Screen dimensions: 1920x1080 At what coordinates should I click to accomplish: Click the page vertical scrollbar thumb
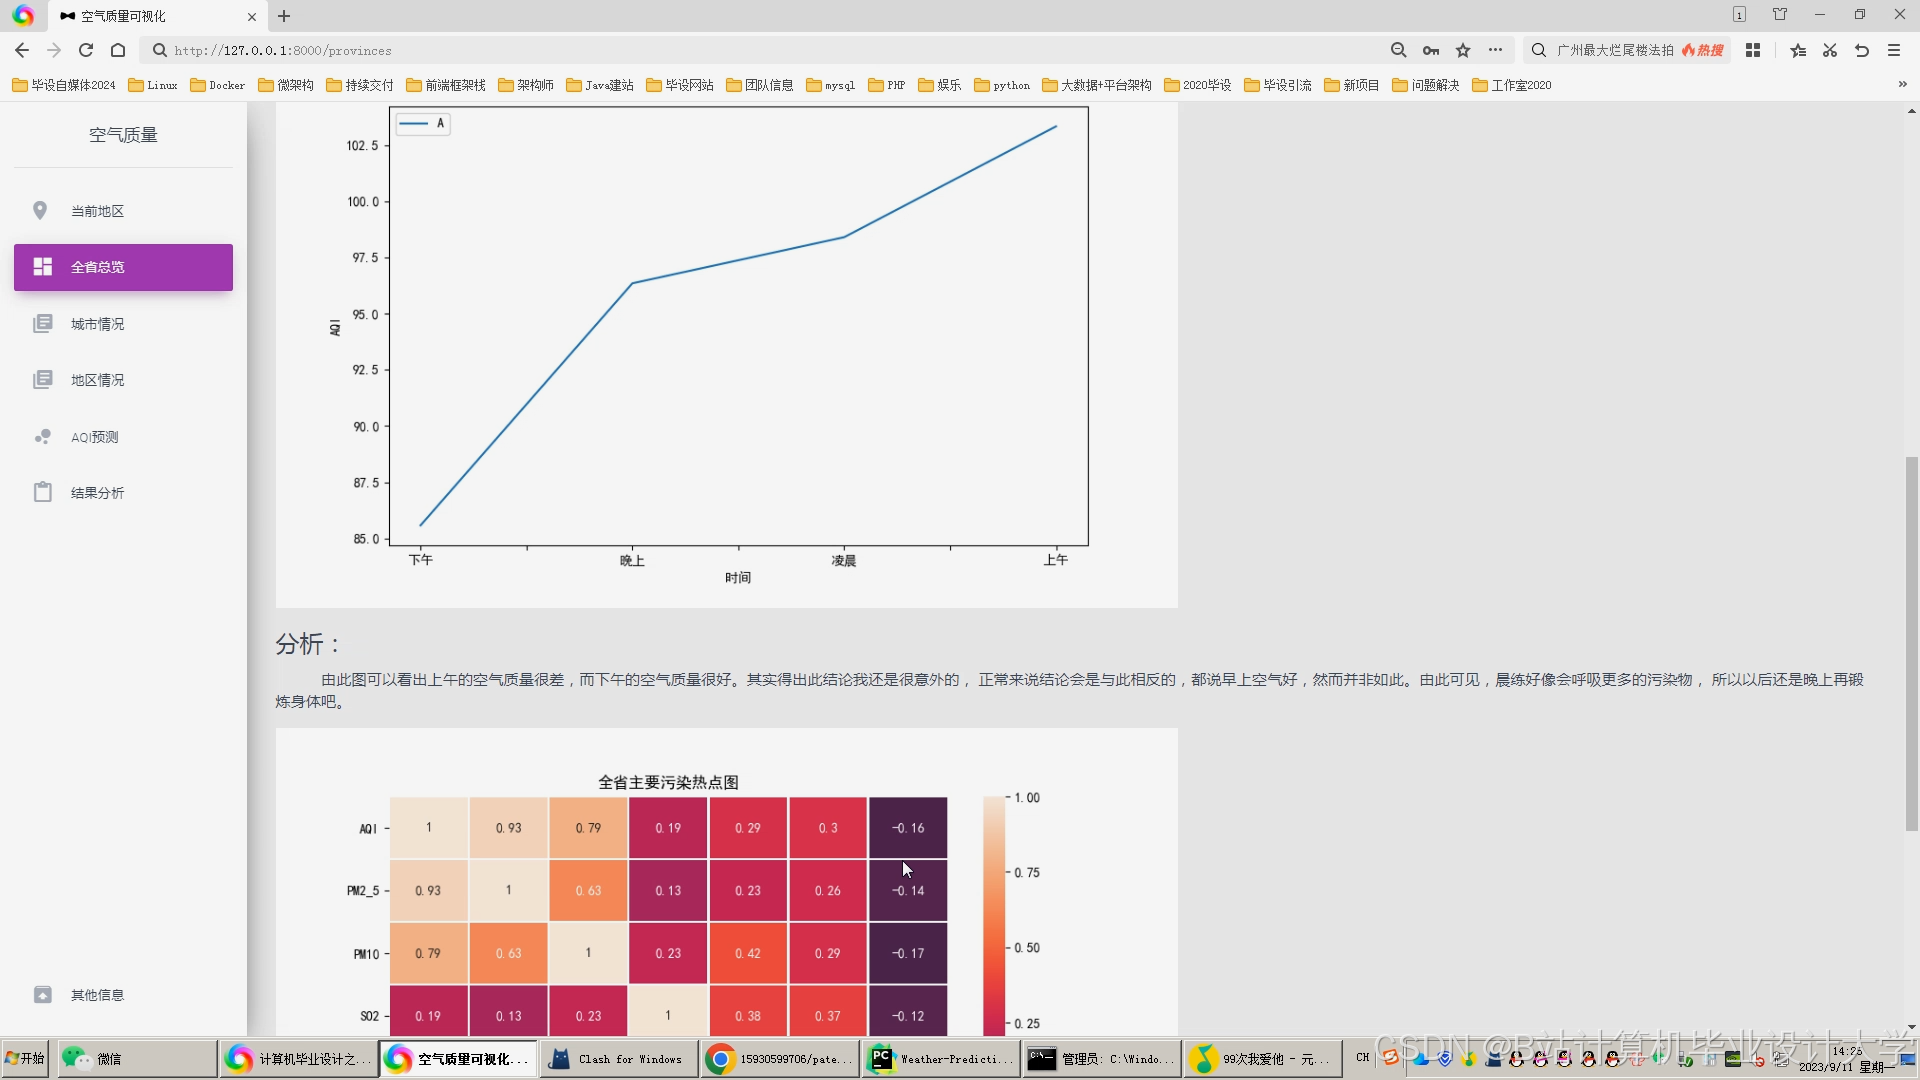1911,644
